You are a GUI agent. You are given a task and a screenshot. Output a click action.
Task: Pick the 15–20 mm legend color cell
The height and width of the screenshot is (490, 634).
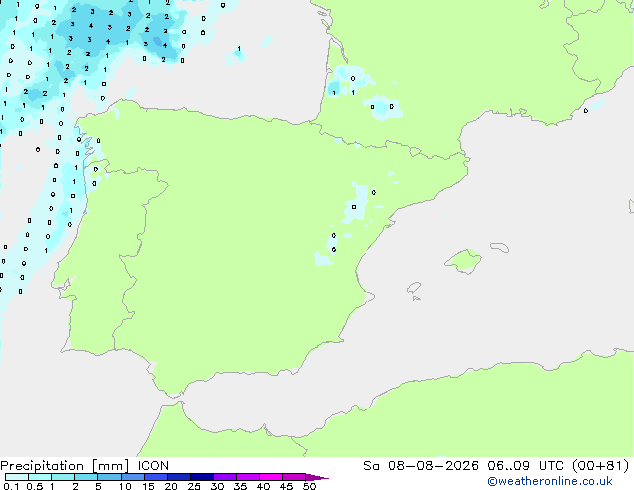point(155,477)
